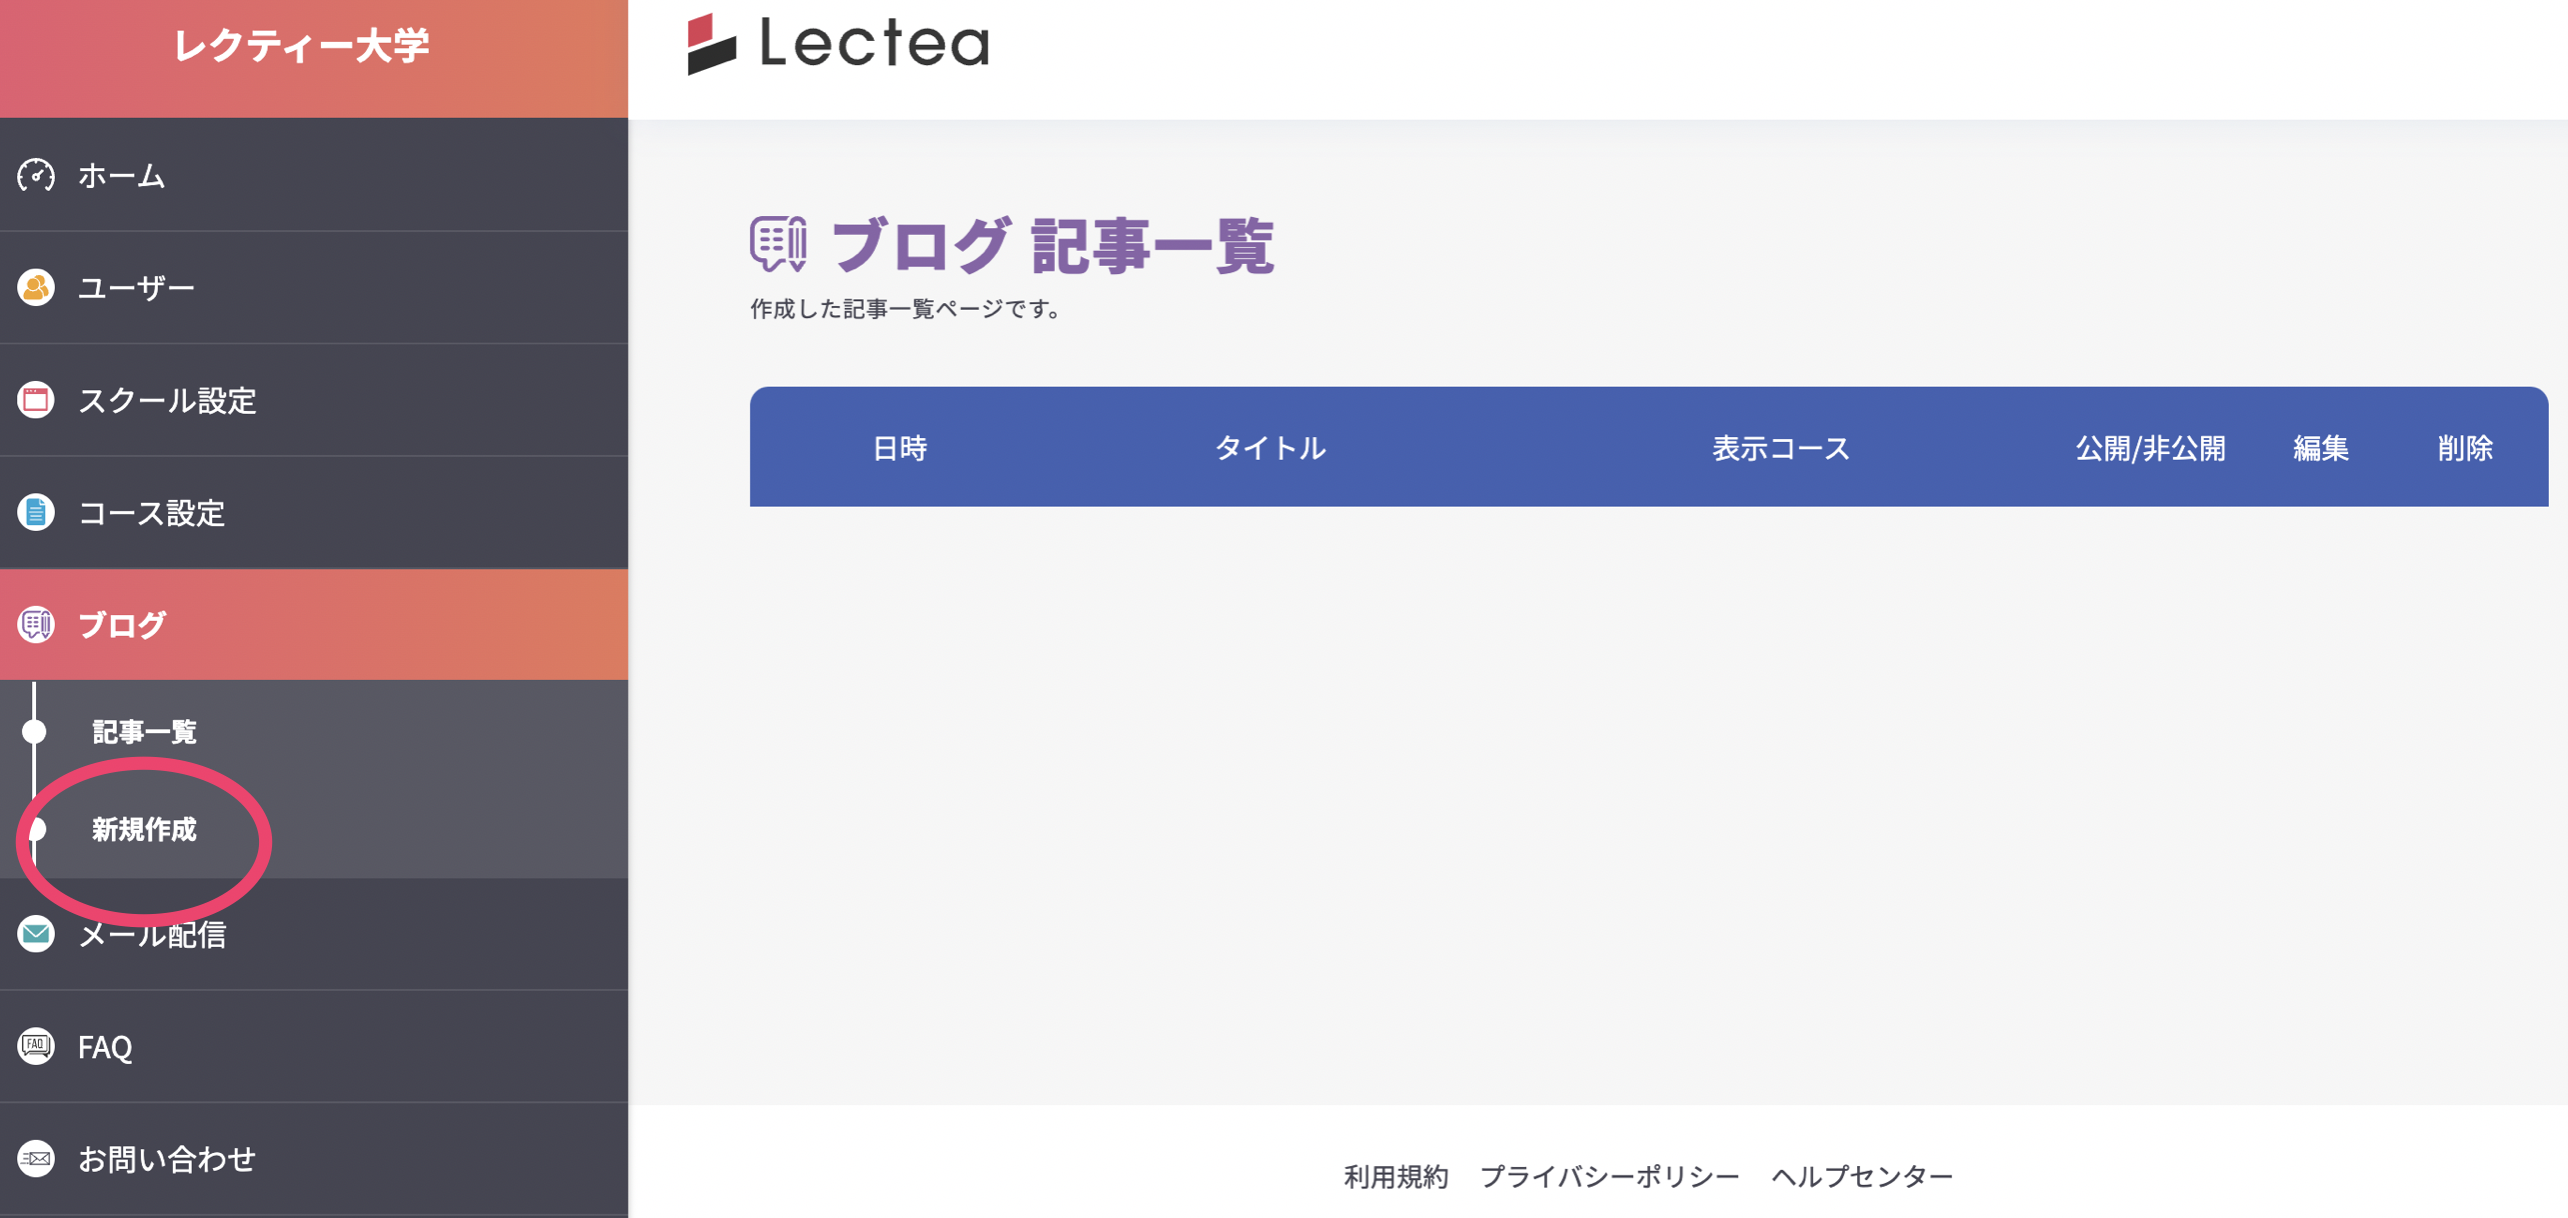This screenshot has height=1218, width=2568.
Task: Click the お問い合わせ mail icon
Action: pos(36,1159)
